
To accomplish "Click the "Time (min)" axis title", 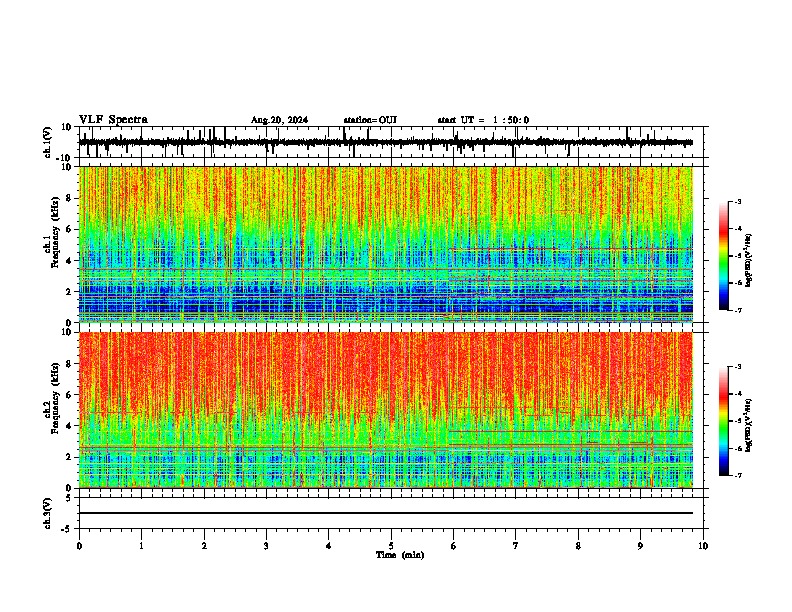I will pyautogui.click(x=400, y=555).
